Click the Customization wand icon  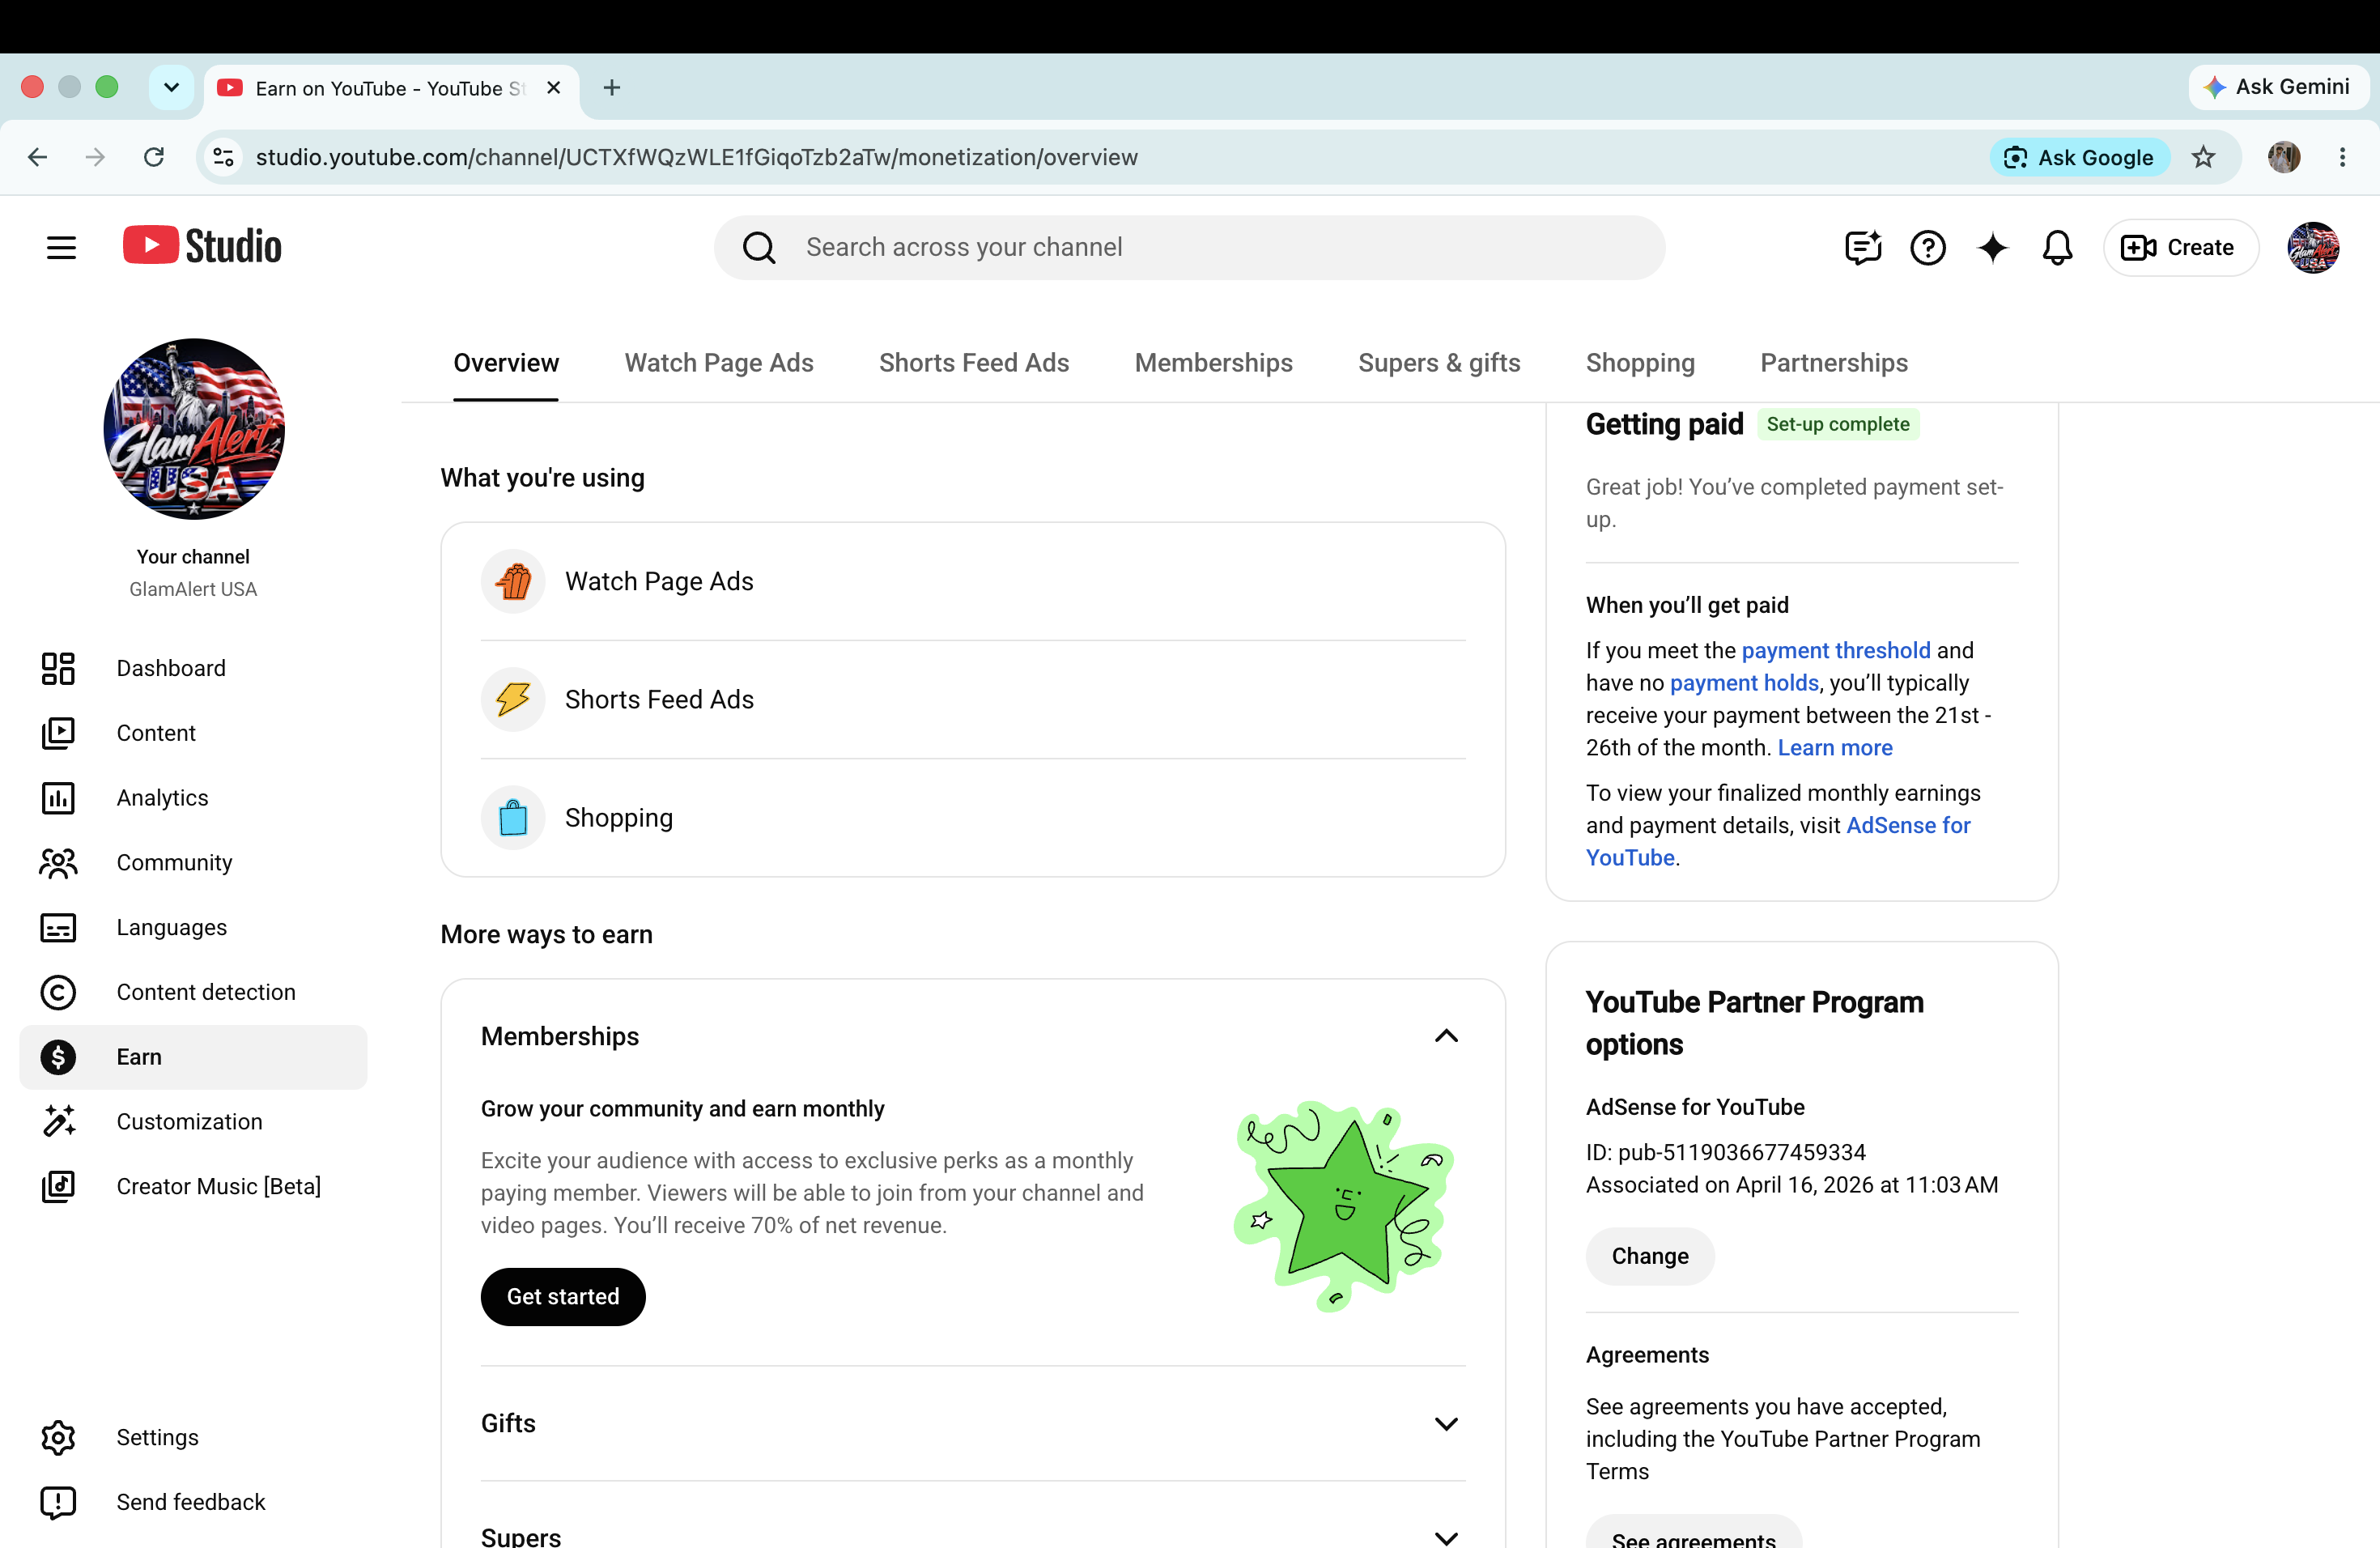[x=58, y=1122]
